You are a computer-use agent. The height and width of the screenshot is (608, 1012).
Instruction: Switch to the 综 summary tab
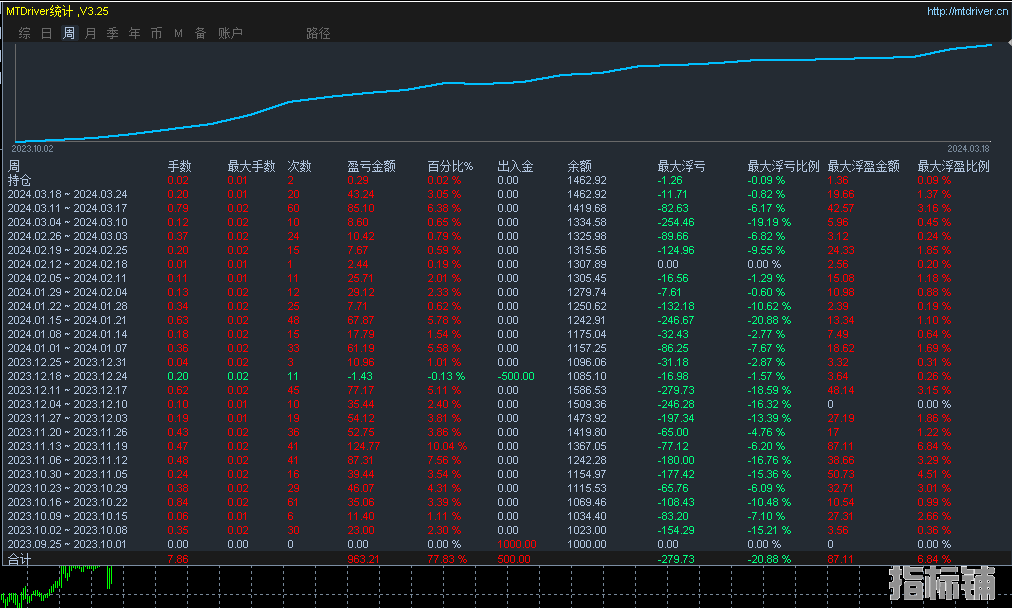click(24, 33)
